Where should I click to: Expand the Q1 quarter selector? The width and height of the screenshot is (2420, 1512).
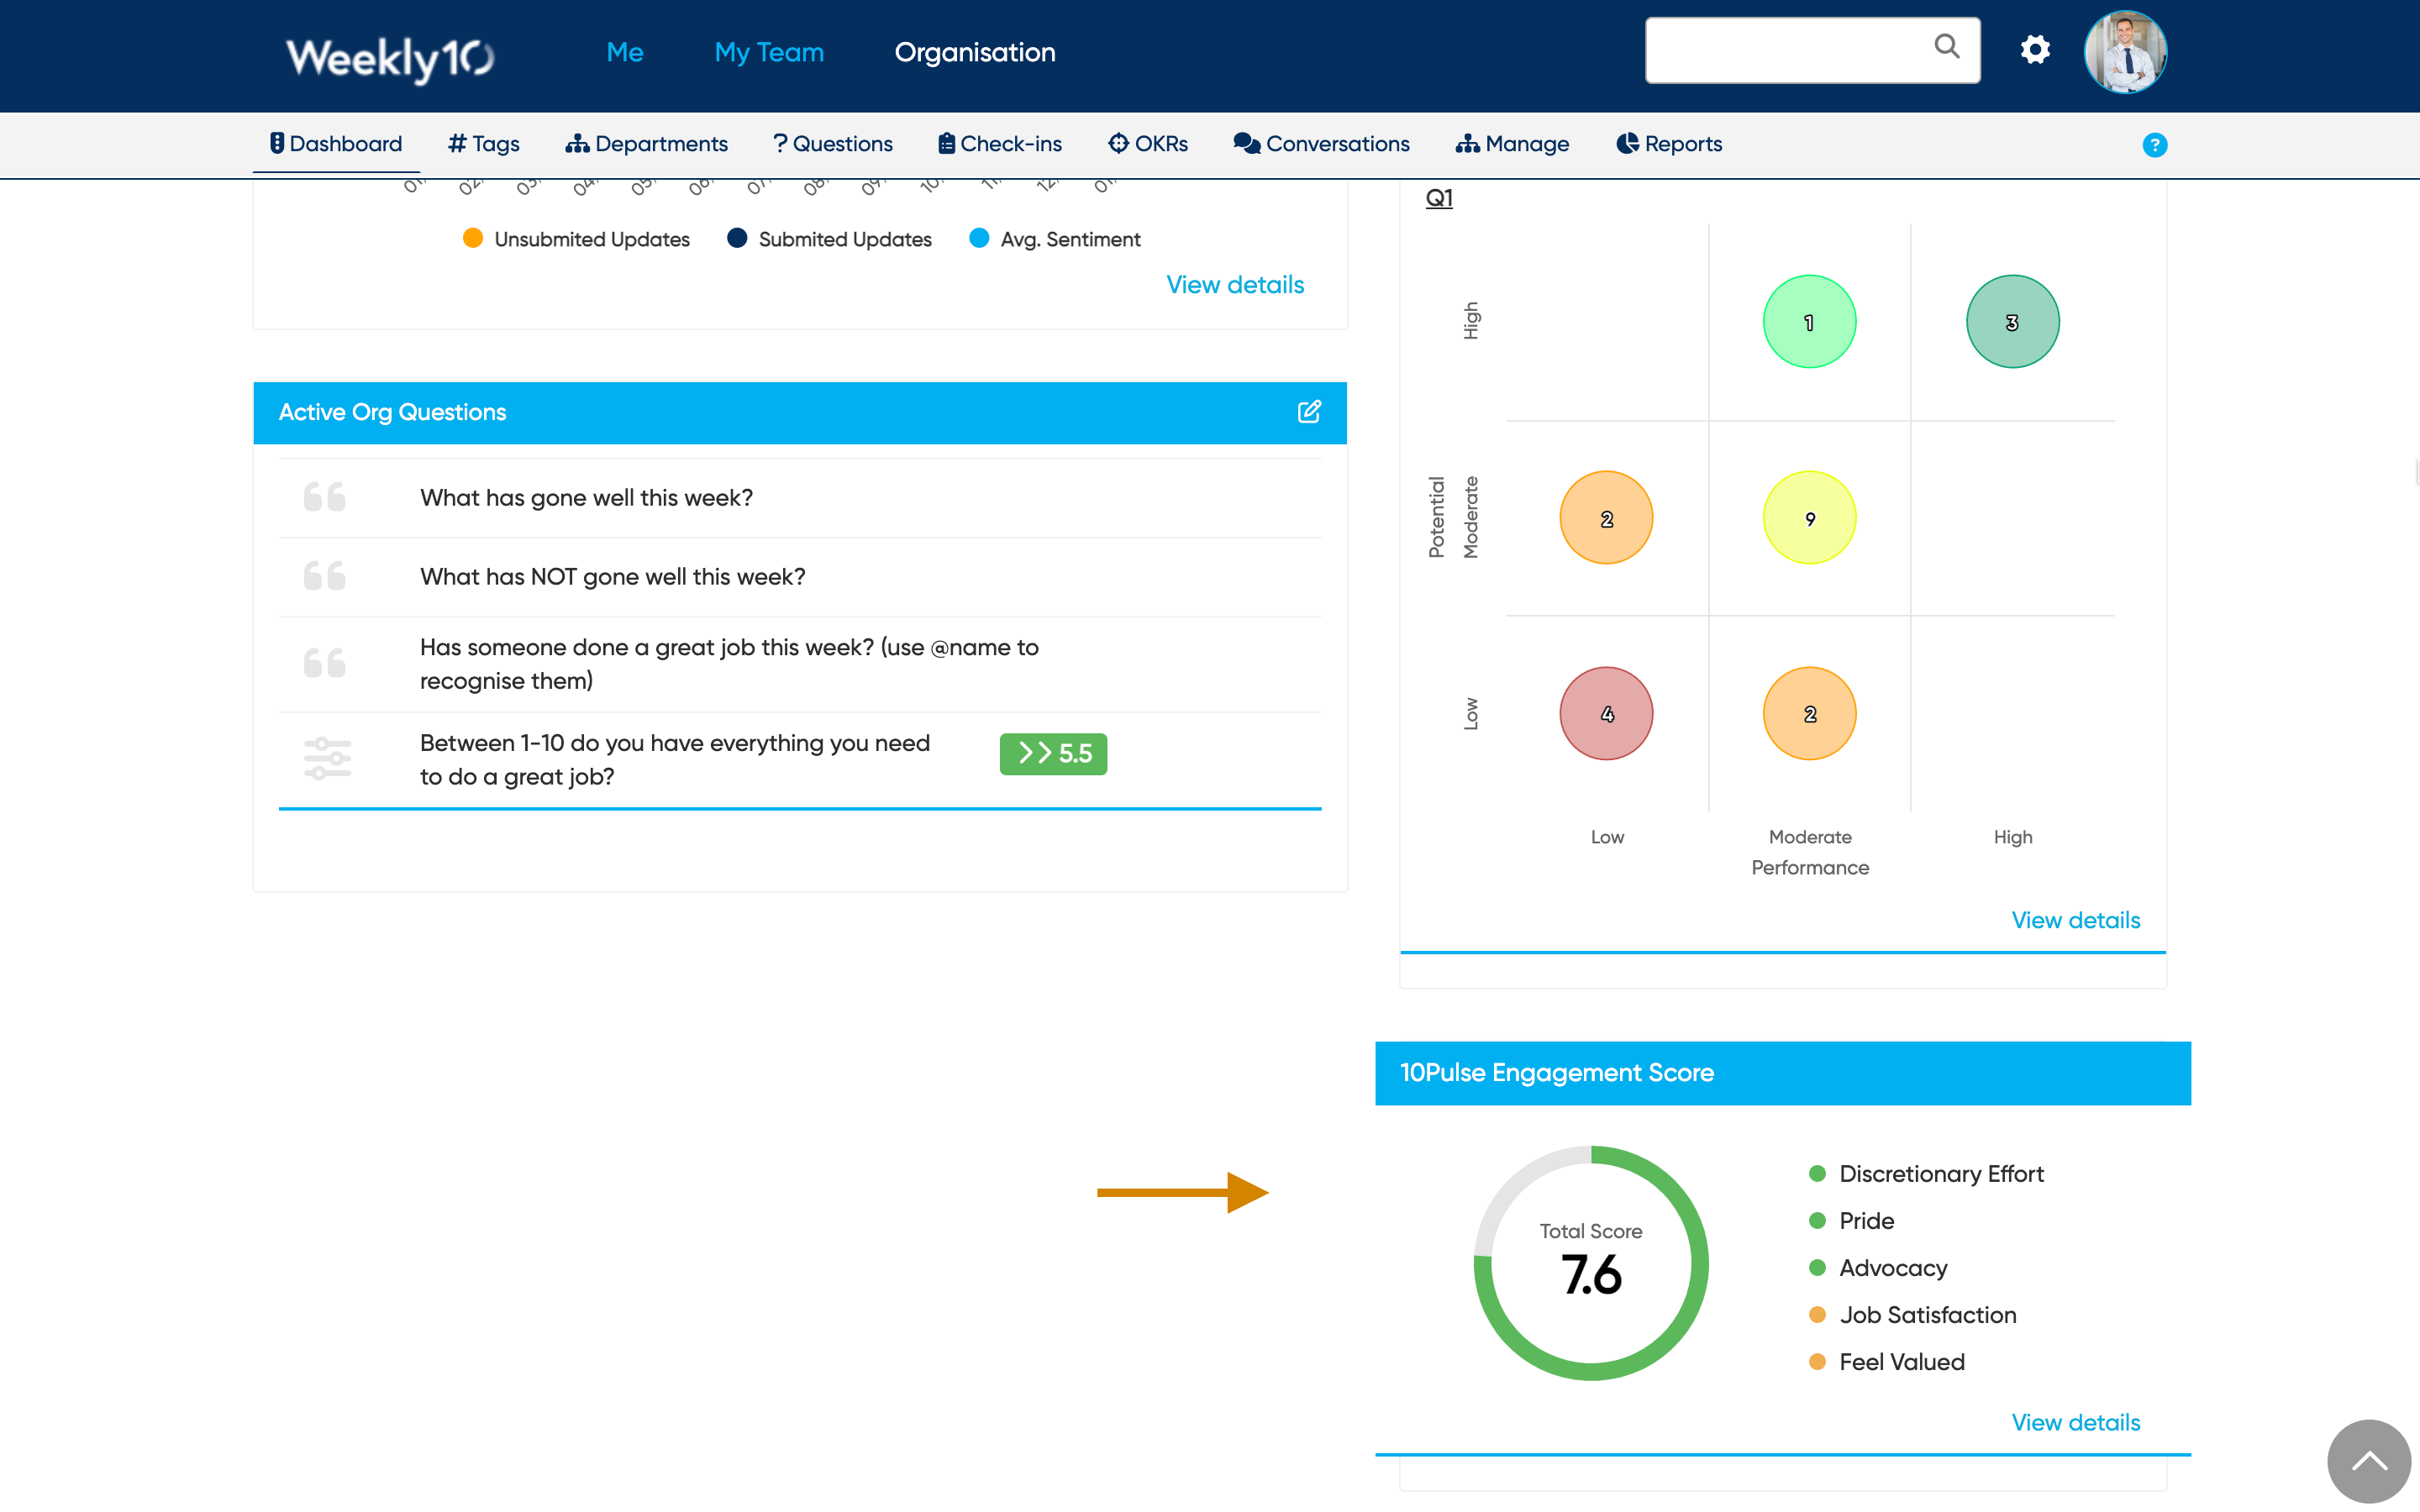click(x=1439, y=198)
